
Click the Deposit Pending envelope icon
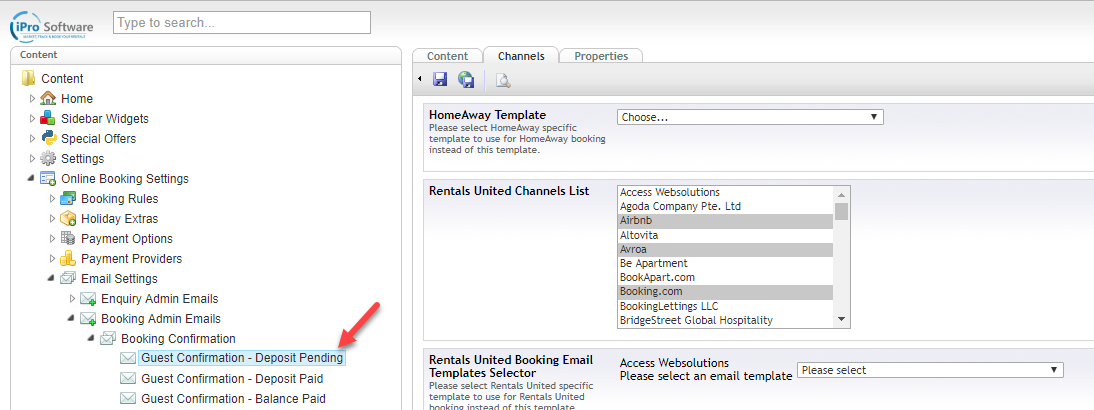click(128, 358)
